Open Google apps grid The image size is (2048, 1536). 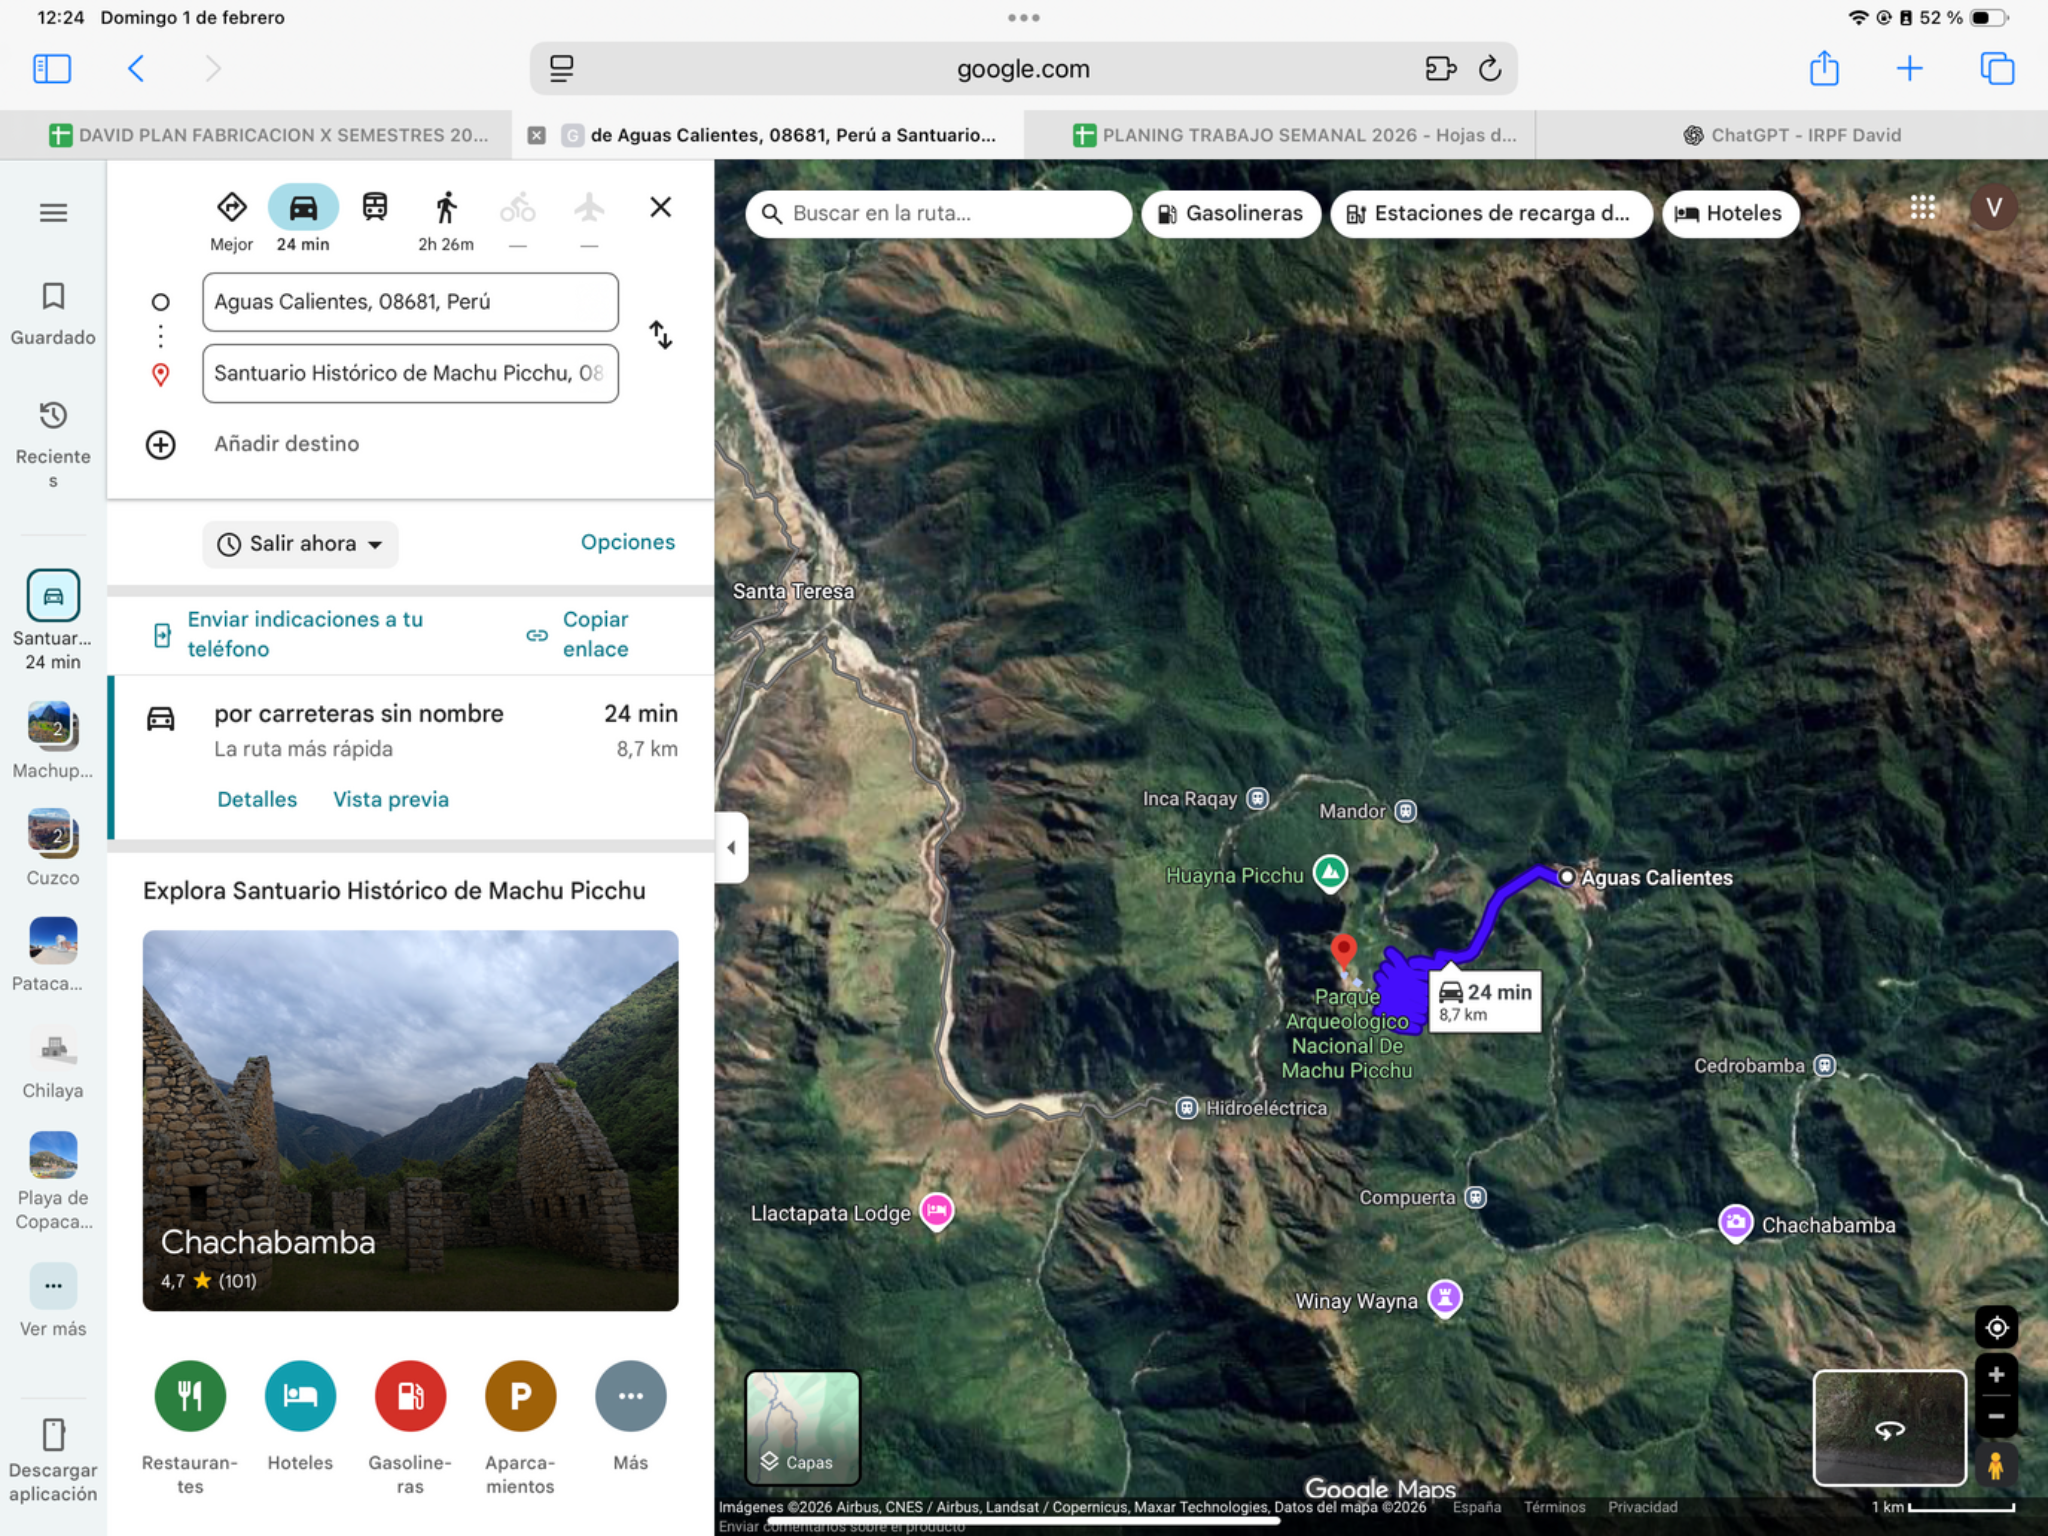[x=1922, y=207]
